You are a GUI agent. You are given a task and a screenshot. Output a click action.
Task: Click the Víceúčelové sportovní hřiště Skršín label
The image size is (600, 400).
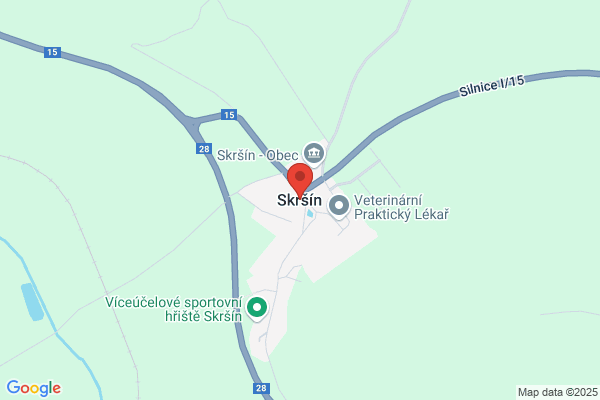pyautogui.click(x=174, y=309)
